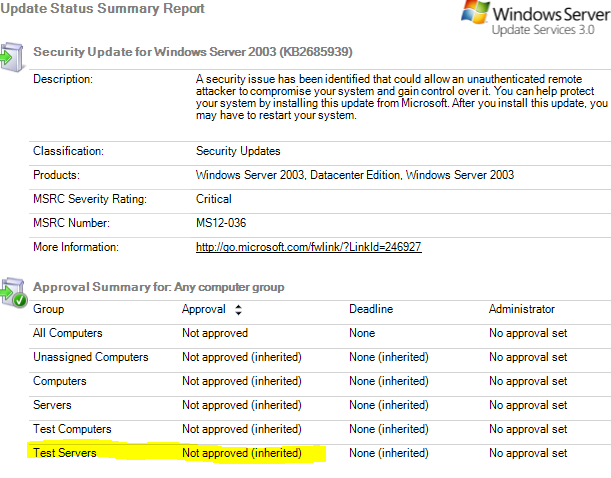This screenshot has width=611, height=478.
Task: Open the go.microsoft.com fwlink hyperlink
Action: pyautogui.click(x=309, y=247)
